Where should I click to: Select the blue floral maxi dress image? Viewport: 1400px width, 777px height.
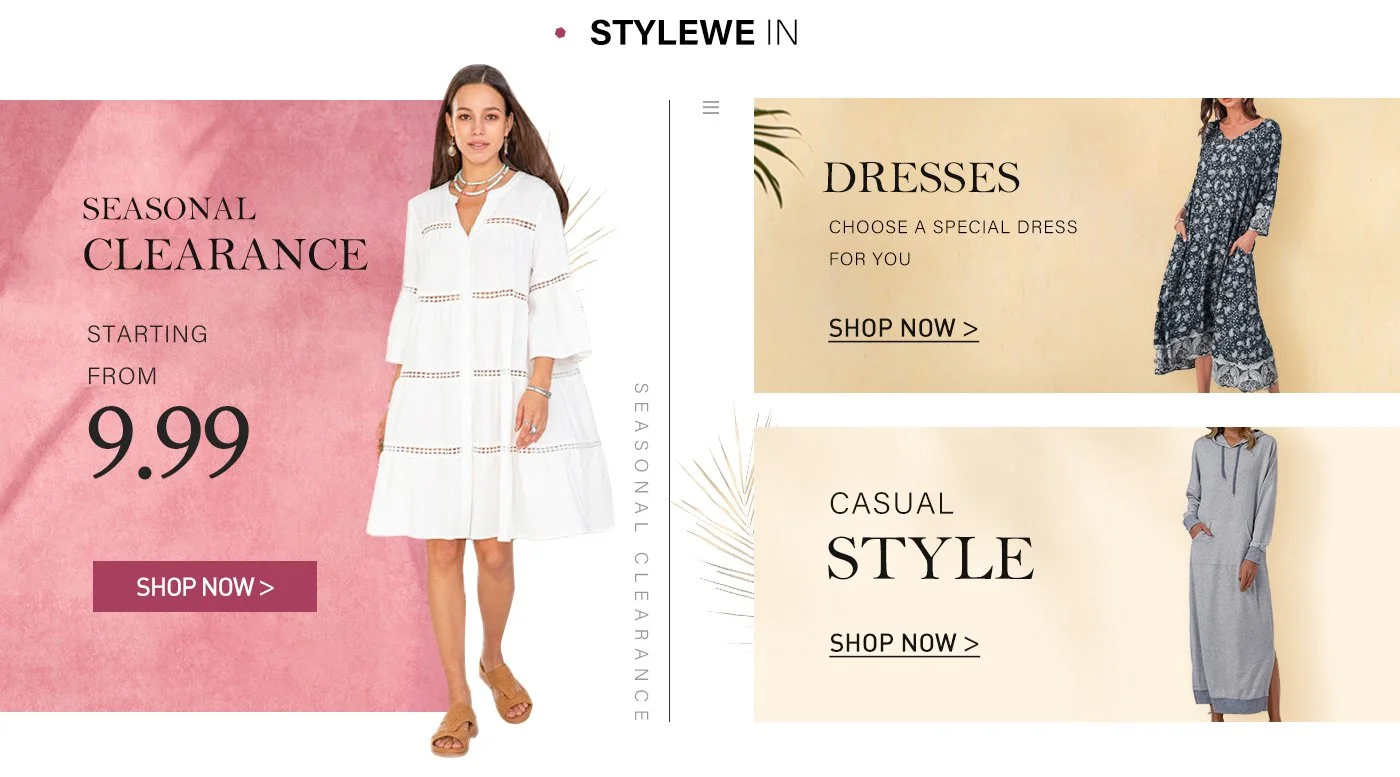(x=1217, y=245)
